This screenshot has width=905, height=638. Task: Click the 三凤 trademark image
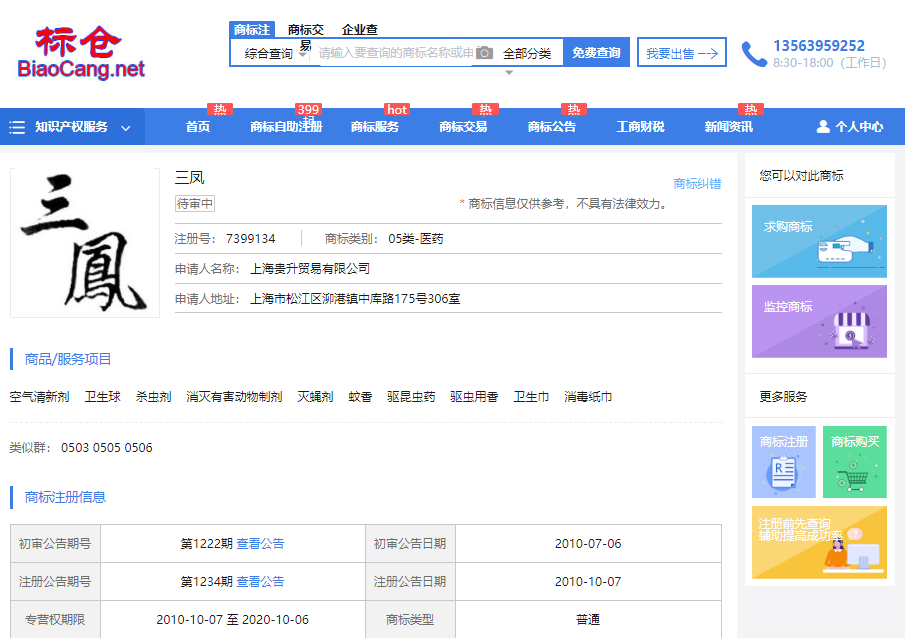[85, 242]
